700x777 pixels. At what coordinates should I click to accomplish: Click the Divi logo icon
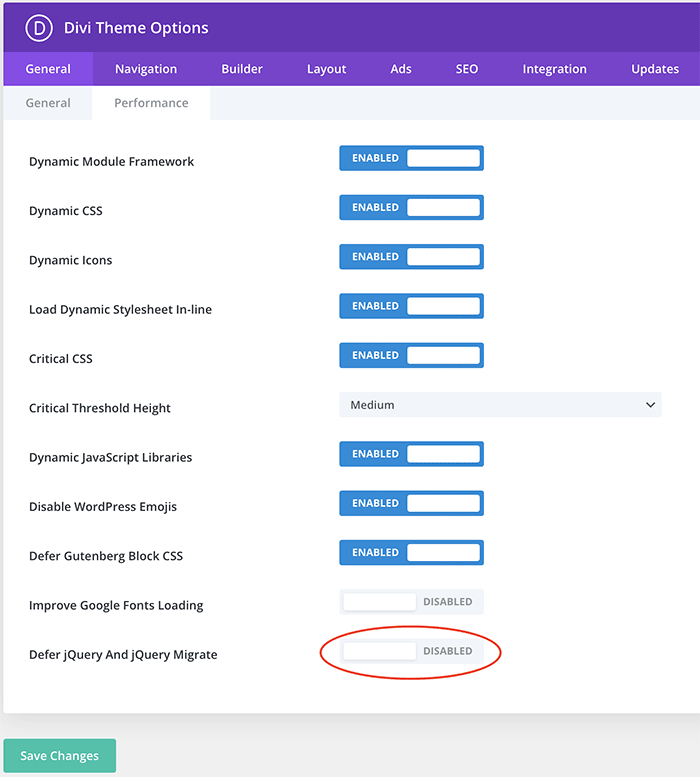pos(40,28)
